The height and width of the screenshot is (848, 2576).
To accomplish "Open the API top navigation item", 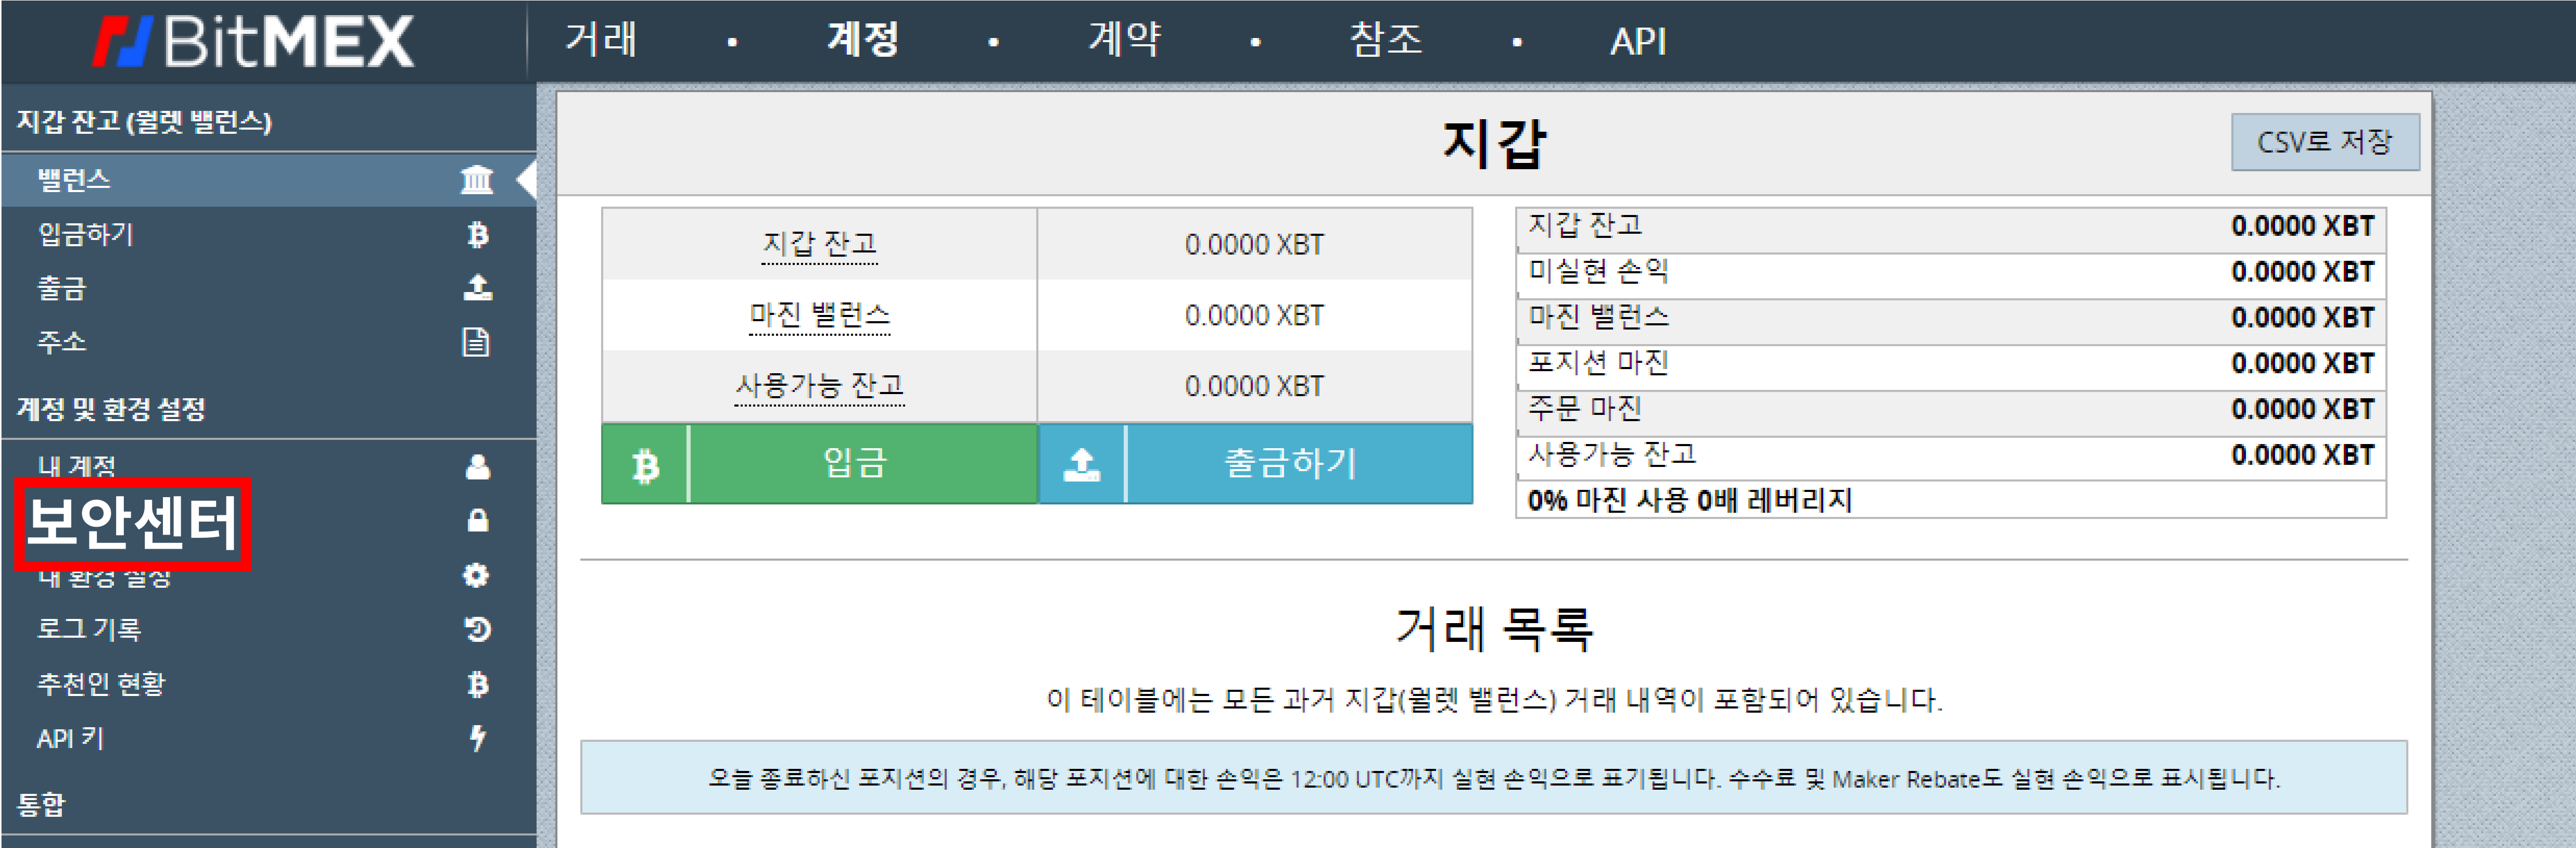I will tap(1637, 41).
